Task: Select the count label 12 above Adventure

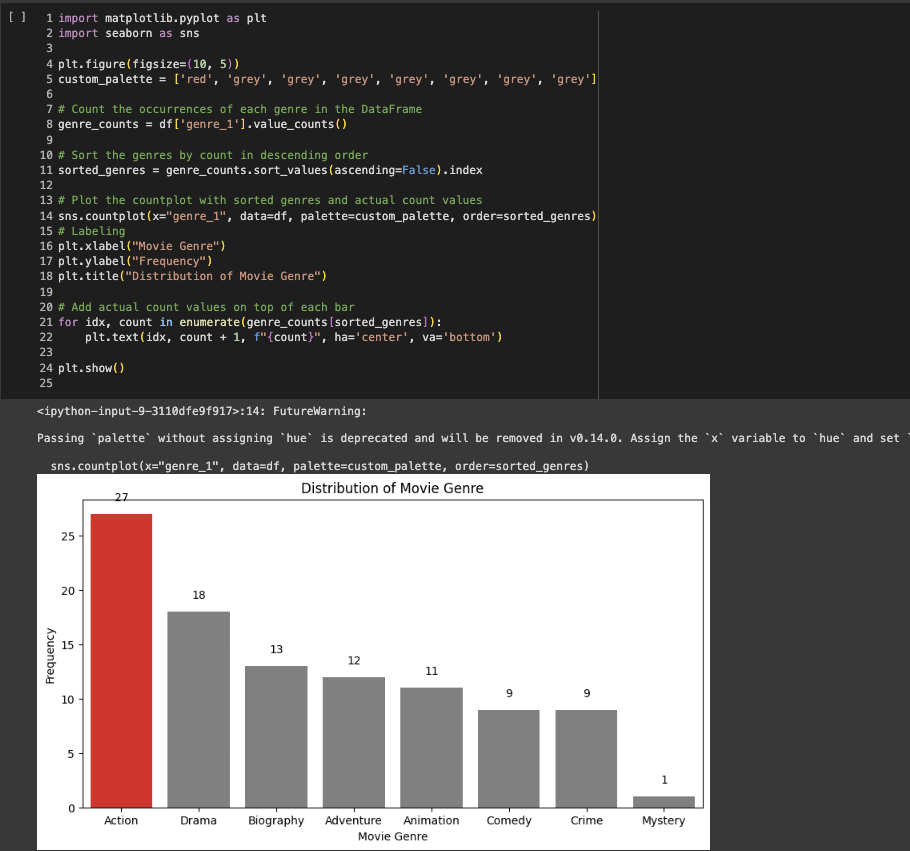Action: click(354, 661)
